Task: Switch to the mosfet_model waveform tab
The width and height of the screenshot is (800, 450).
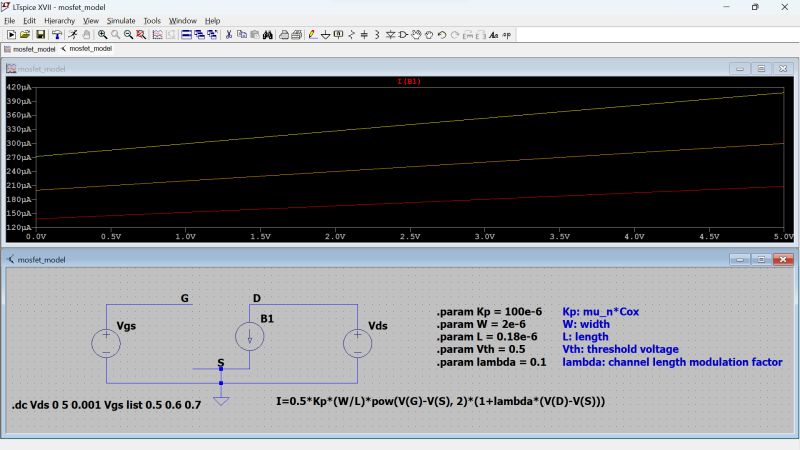Action: [30, 49]
